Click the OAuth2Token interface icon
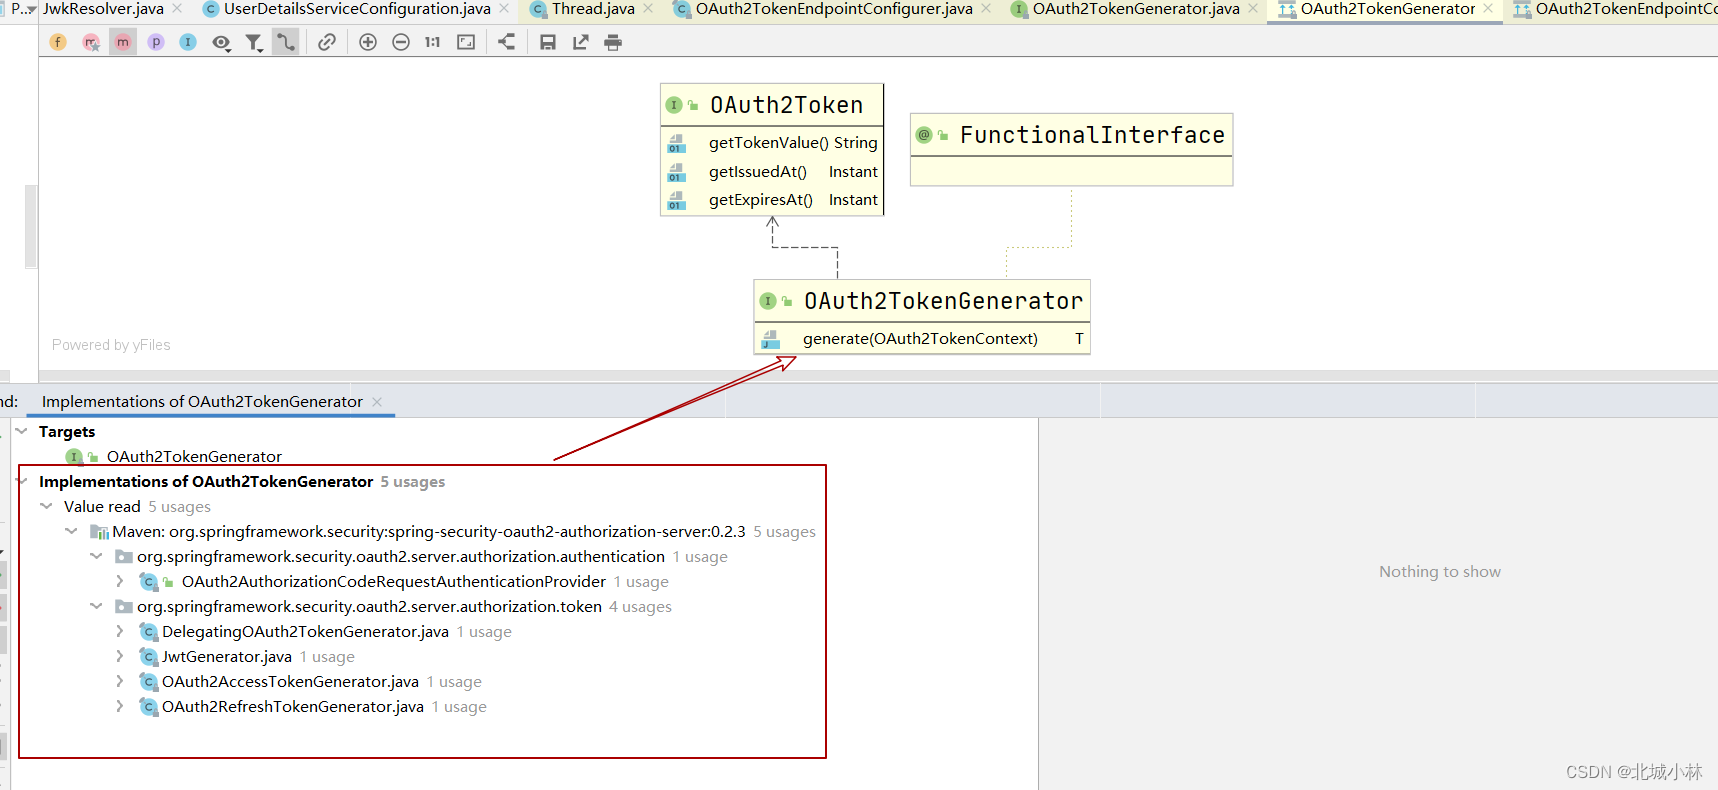The image size is (1718, 790). coord(675,105)
